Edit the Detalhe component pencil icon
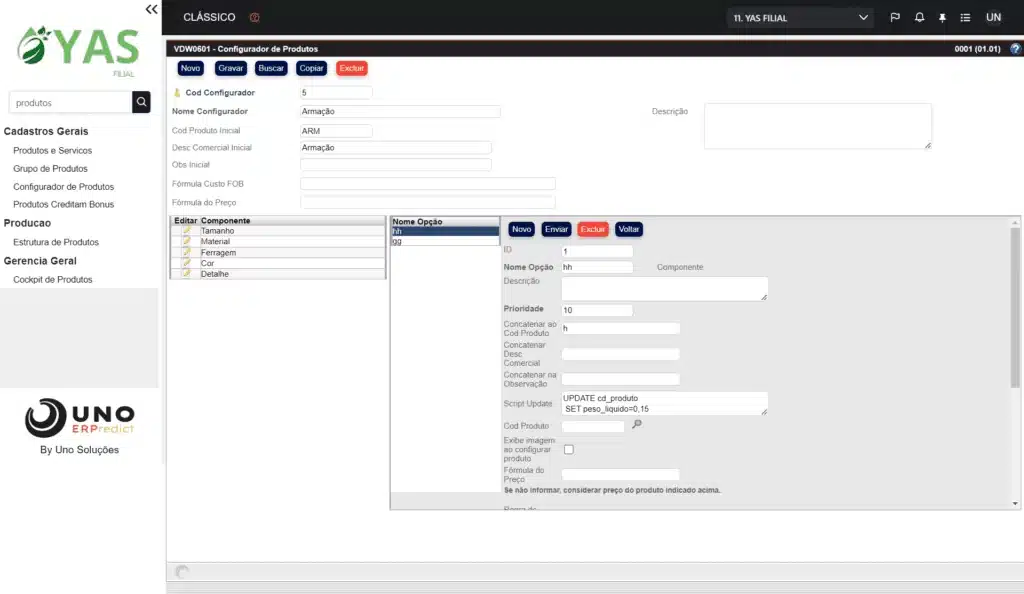Screen dimensions: 1024x594 point(187,274)
